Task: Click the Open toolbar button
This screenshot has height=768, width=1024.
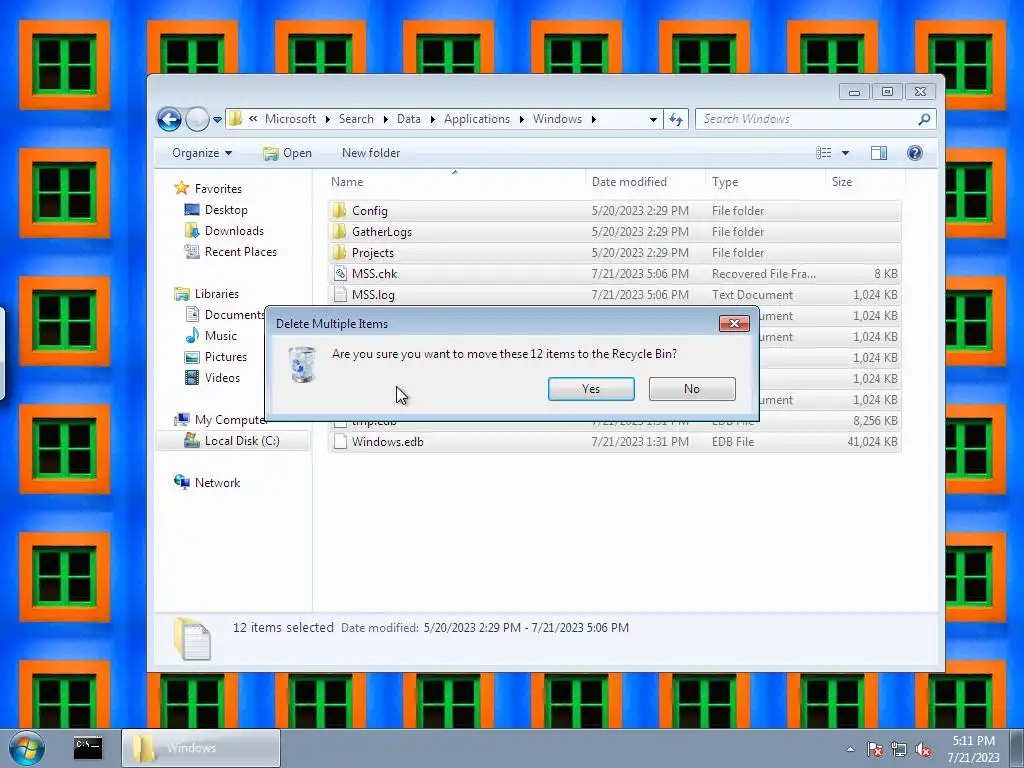Action: [x=287, y=153]
